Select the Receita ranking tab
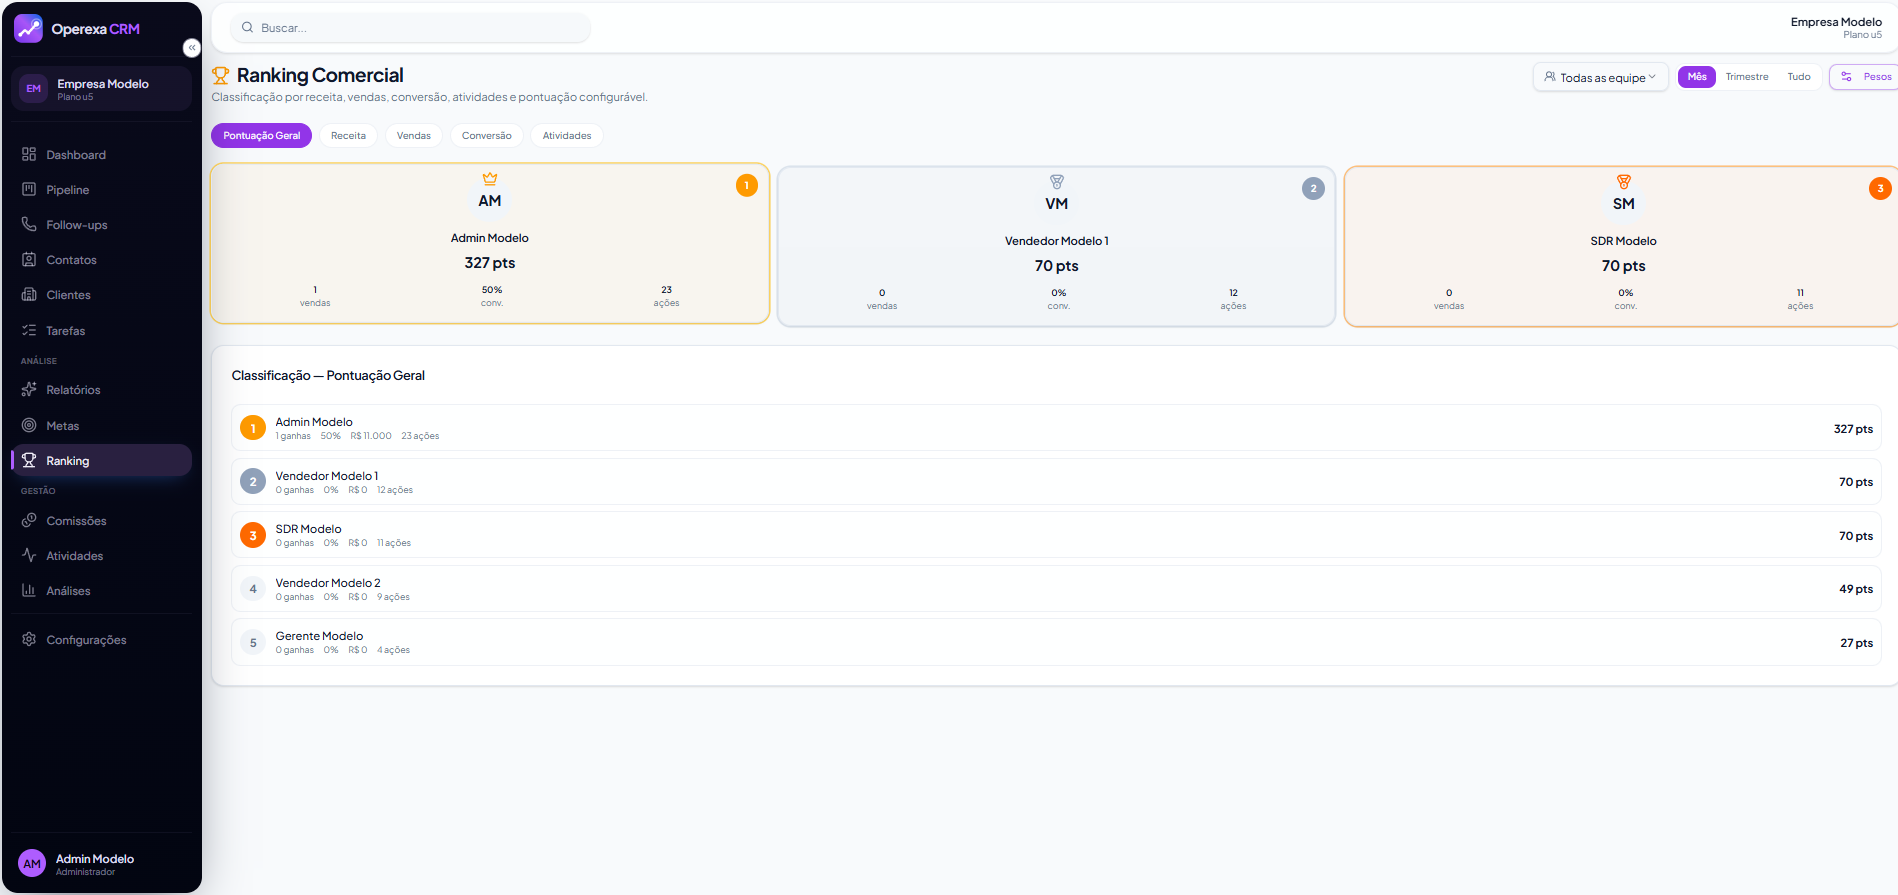This screenshot has height=895, width=1898. pos(348,136)
